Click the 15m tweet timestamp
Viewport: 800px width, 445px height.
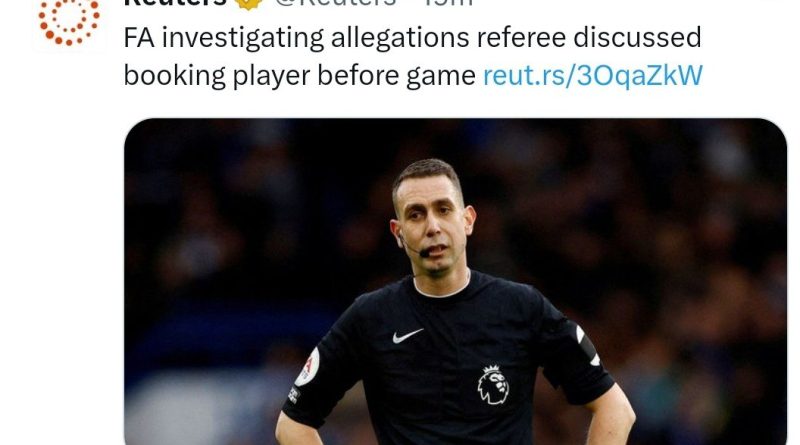[448, 3]
